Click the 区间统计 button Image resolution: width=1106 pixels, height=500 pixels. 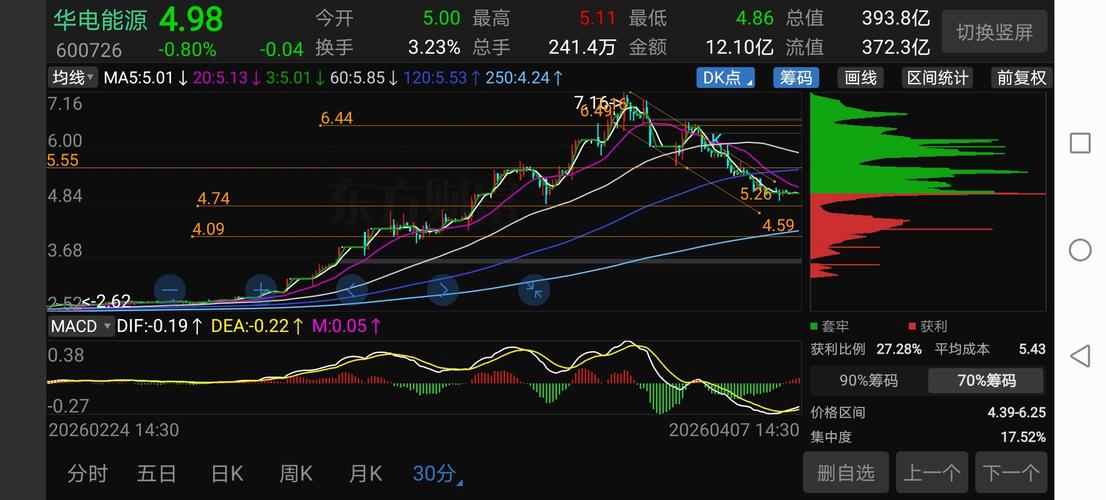tap(937, 78)
